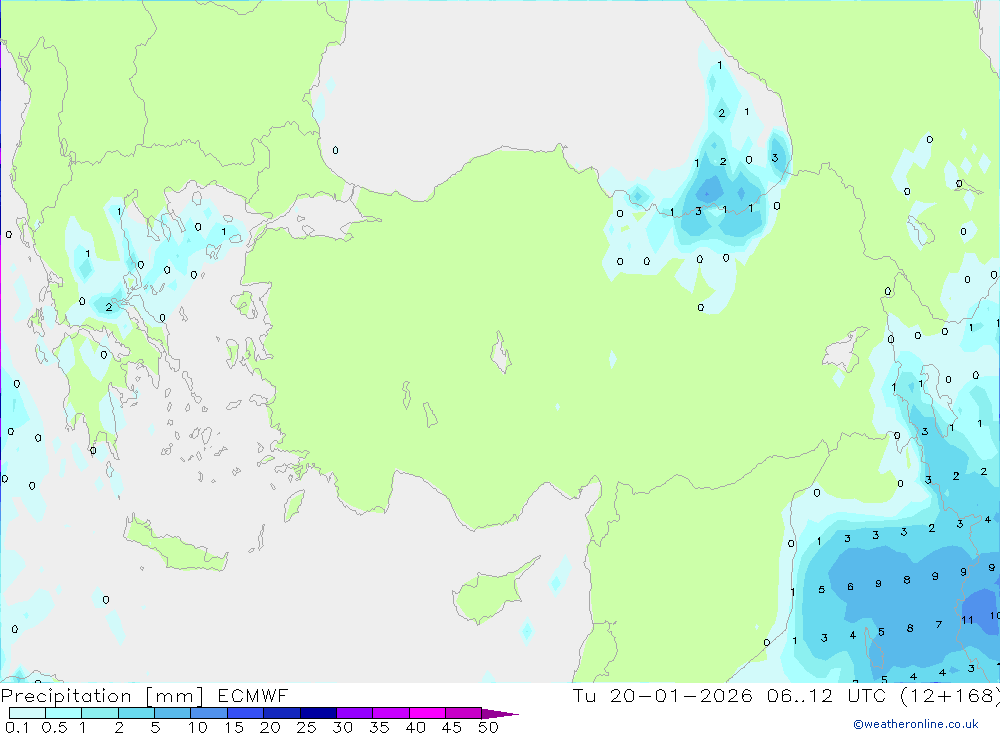Image resolution: width=1000 pixels, height=733 pixels.
Task: Click the legend label '35'
Action: [379, 727]
